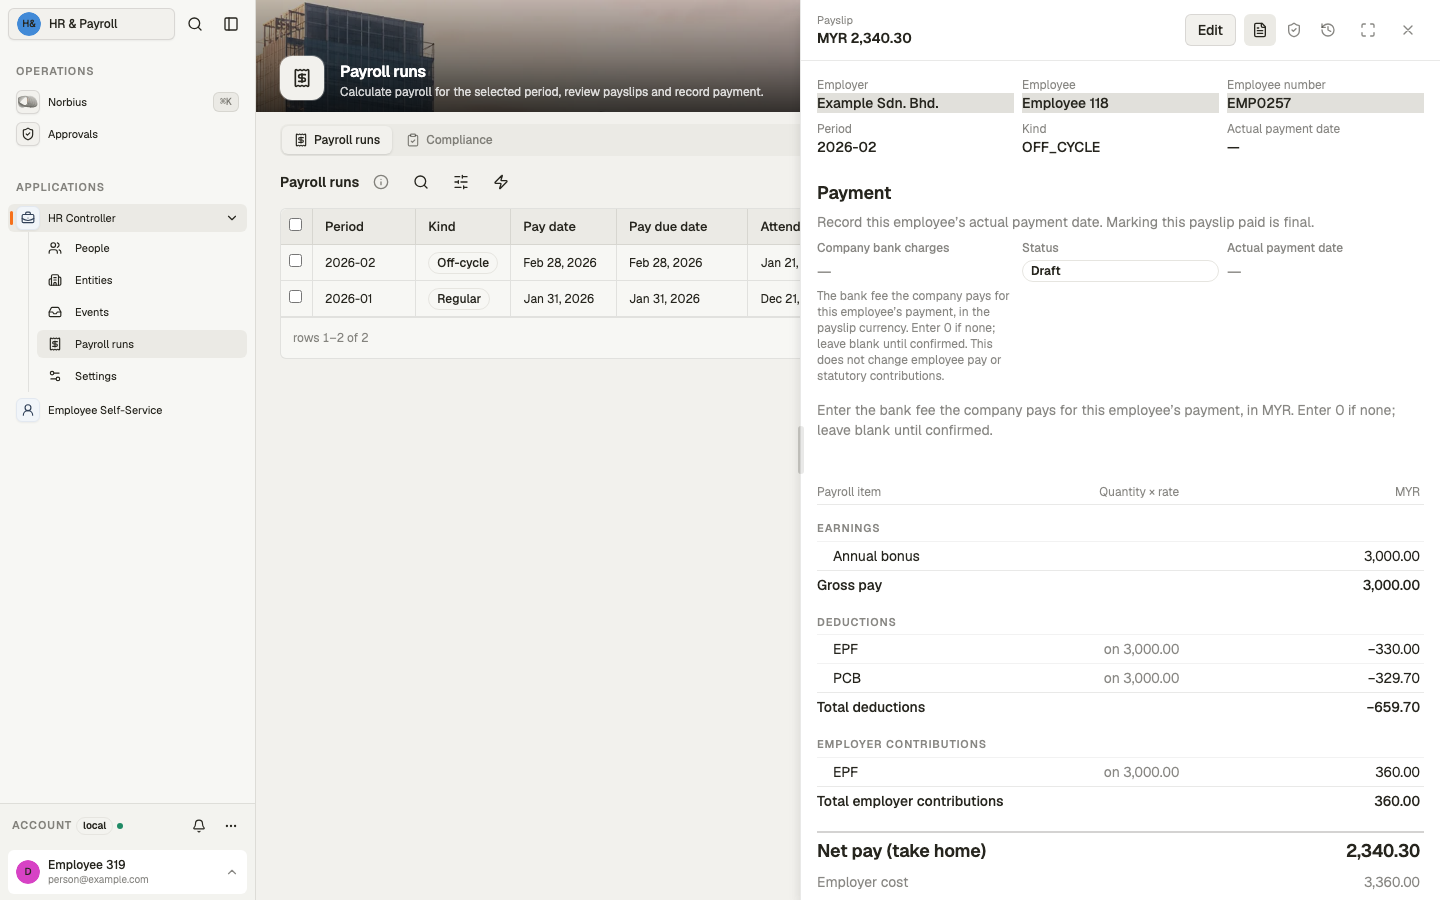Image resolution: width=1440 pixels, height=900 pixels.
Task: Click the Off-cycle kind badge
Action: [x=463, y=263]
